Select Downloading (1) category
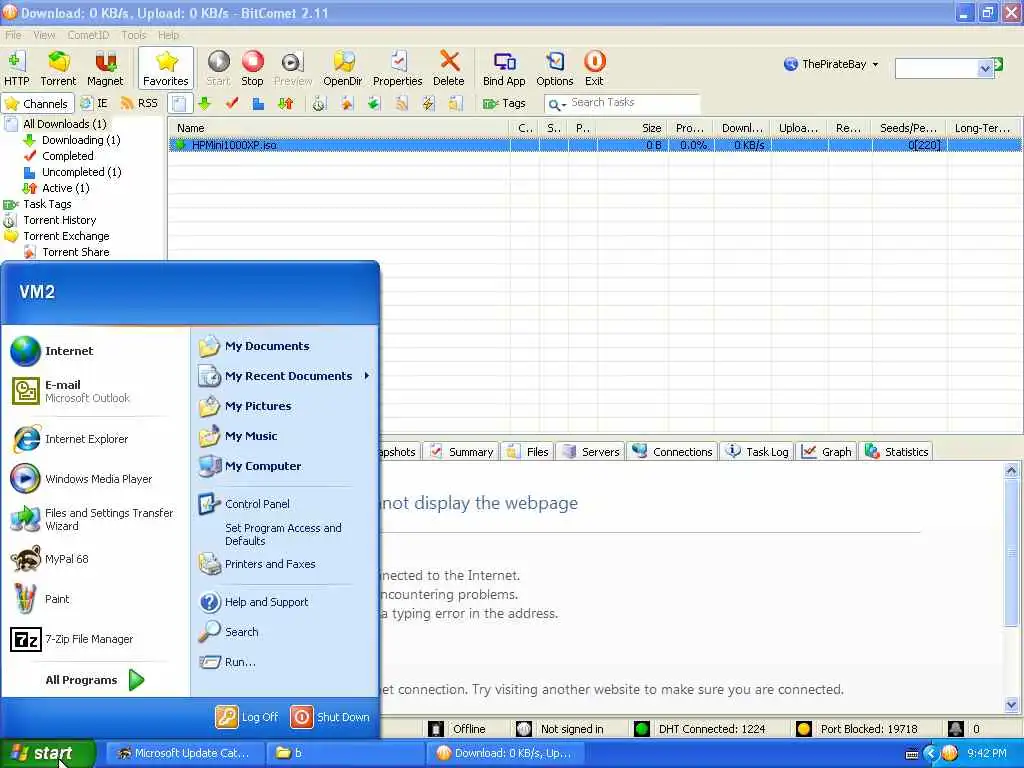 (x=80, y=140)
